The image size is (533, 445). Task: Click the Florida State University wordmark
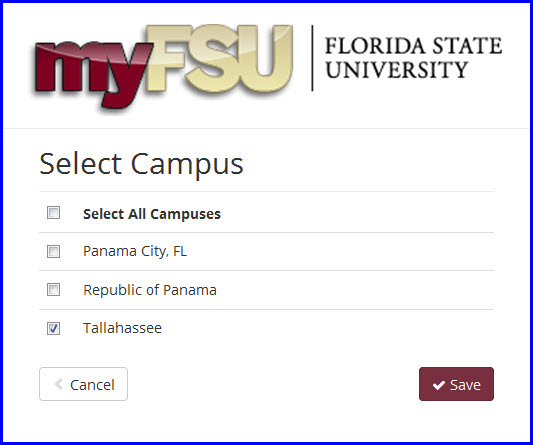pyautogui.click(x=413, y=57)
